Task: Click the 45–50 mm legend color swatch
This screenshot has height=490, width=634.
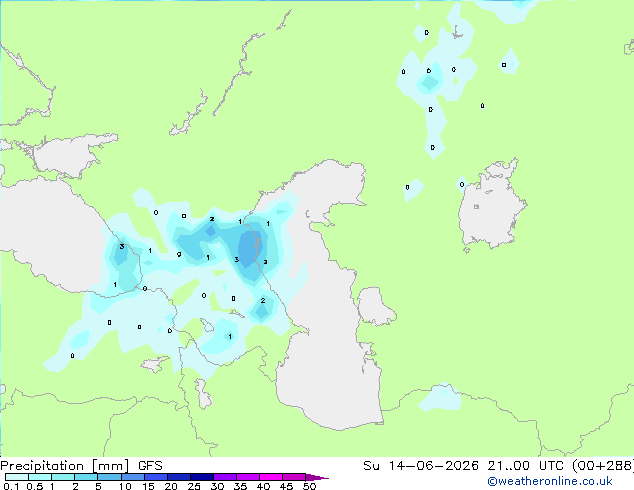Action: (294, 477)
